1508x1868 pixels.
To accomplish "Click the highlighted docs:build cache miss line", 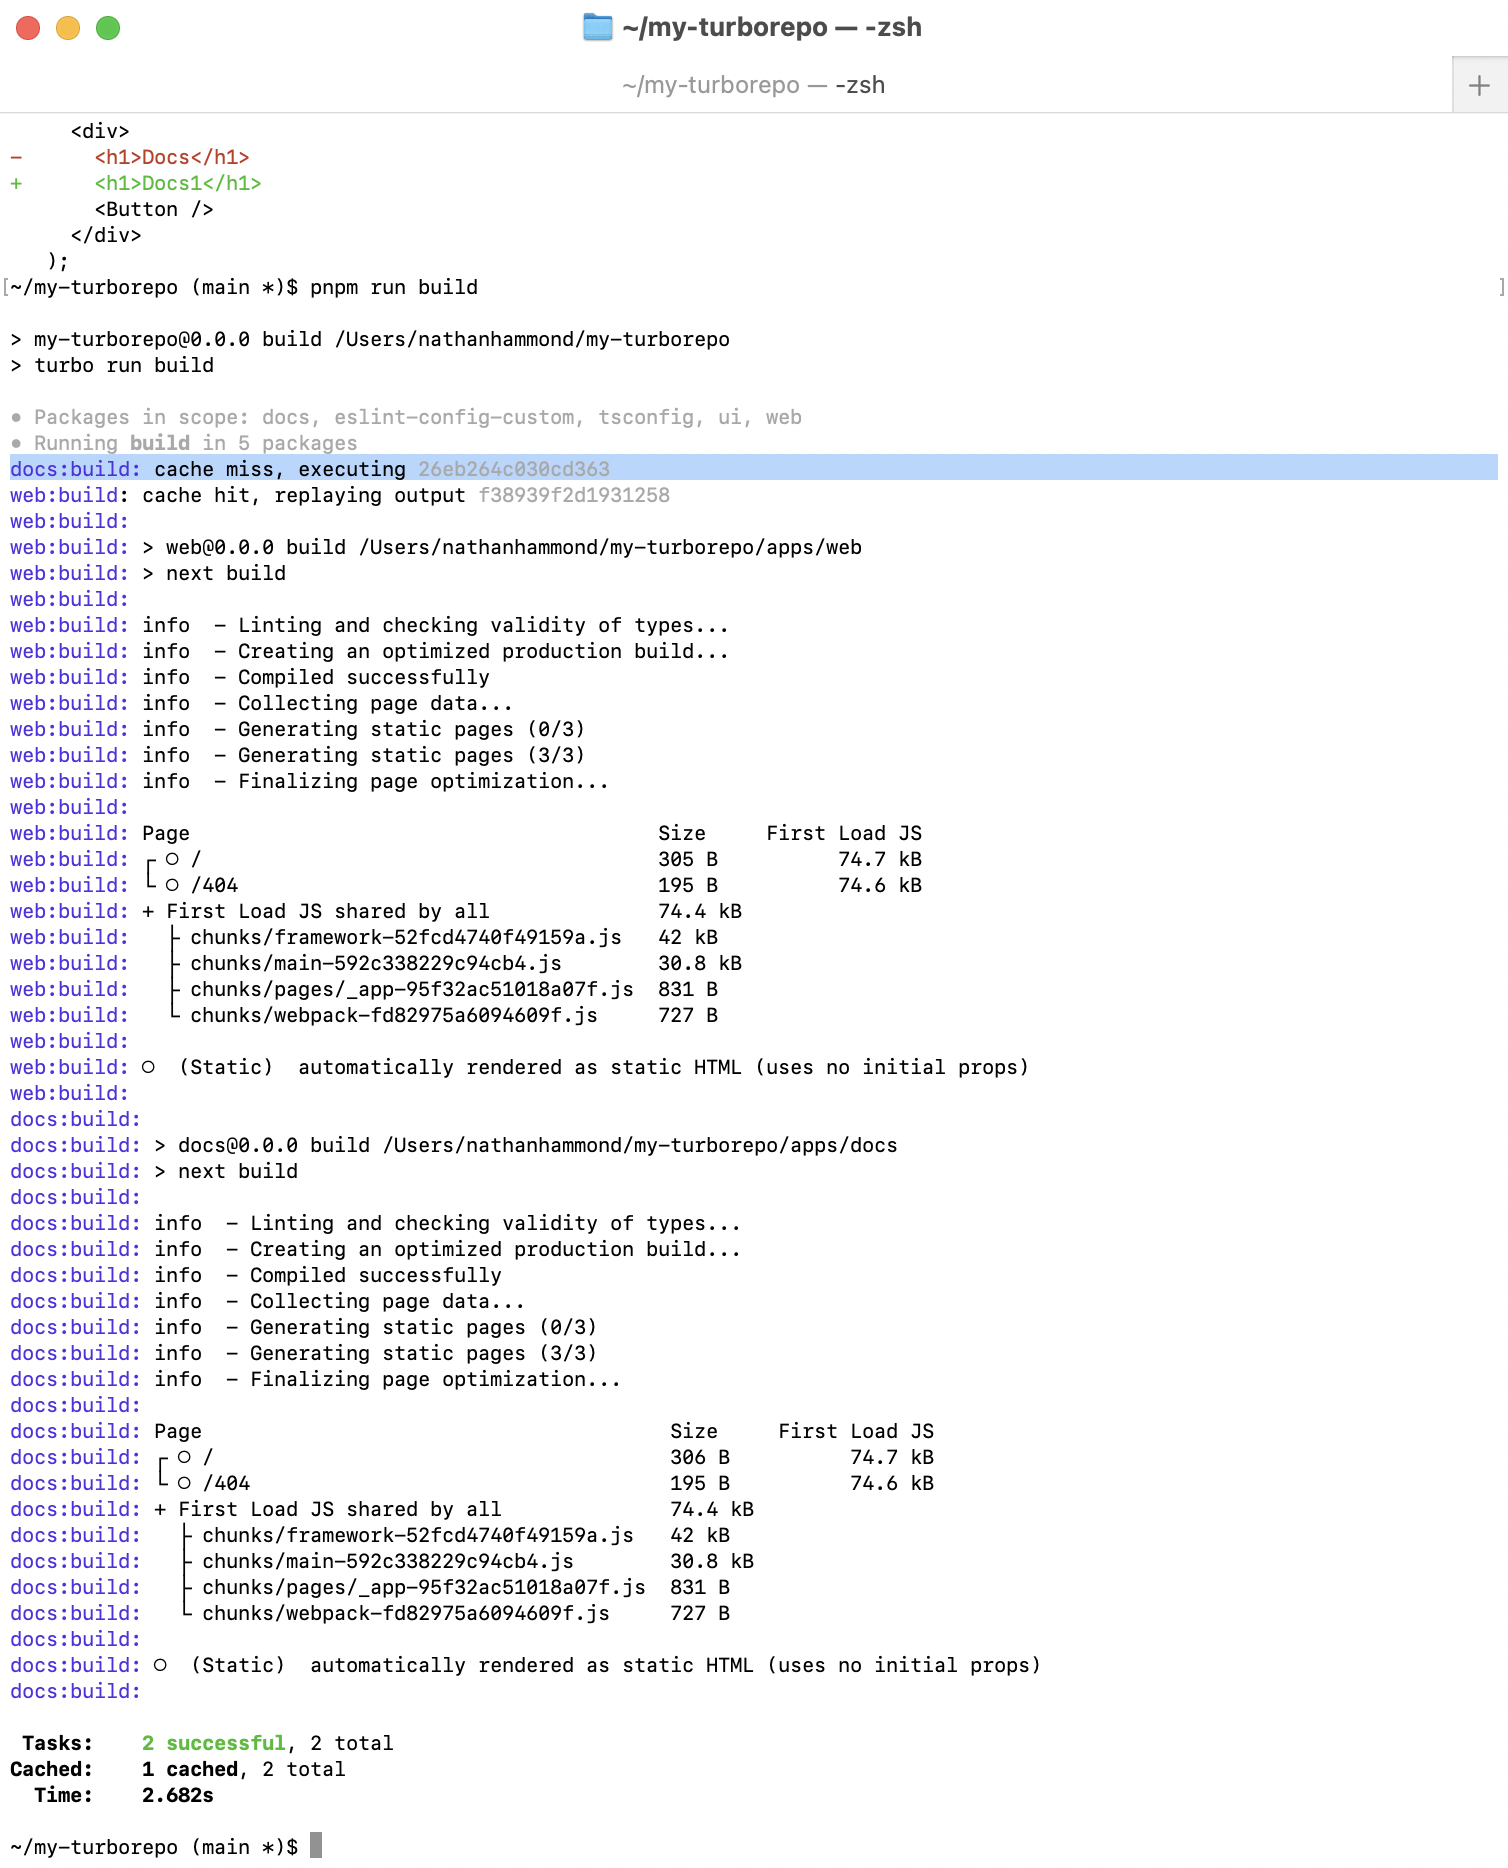I will pos(754,468).
